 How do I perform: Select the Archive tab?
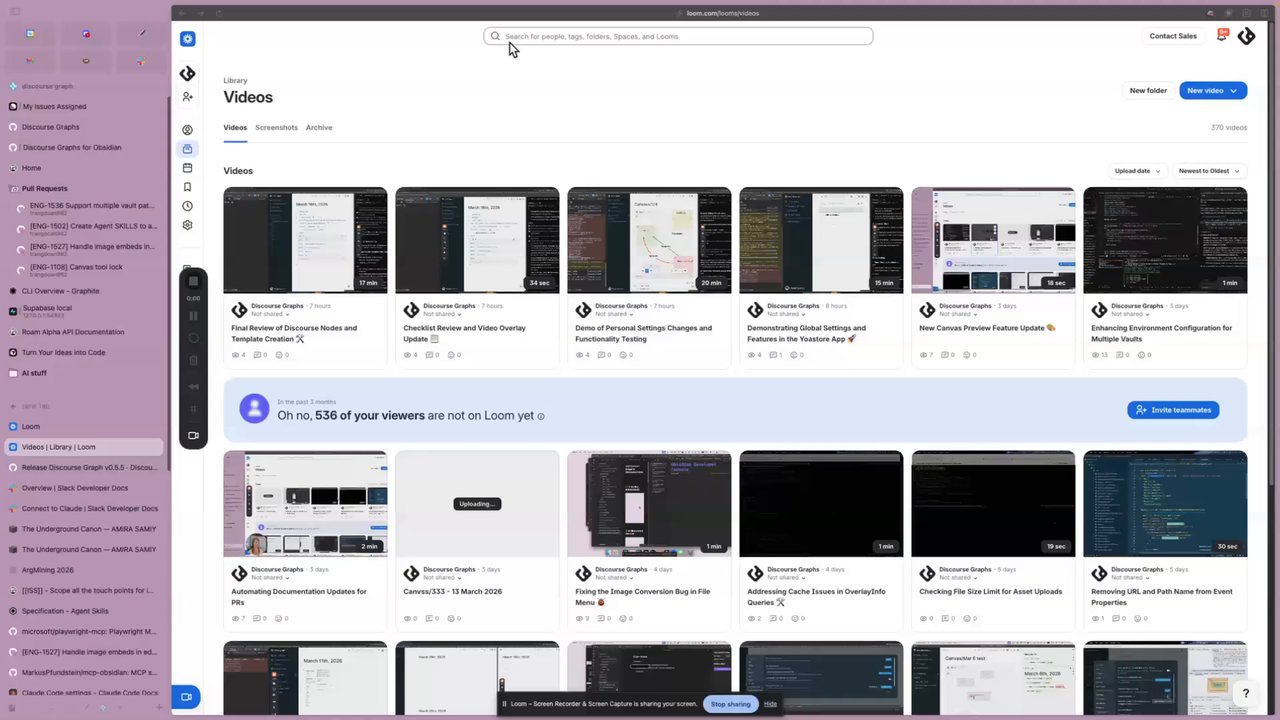tap(319, 128)
